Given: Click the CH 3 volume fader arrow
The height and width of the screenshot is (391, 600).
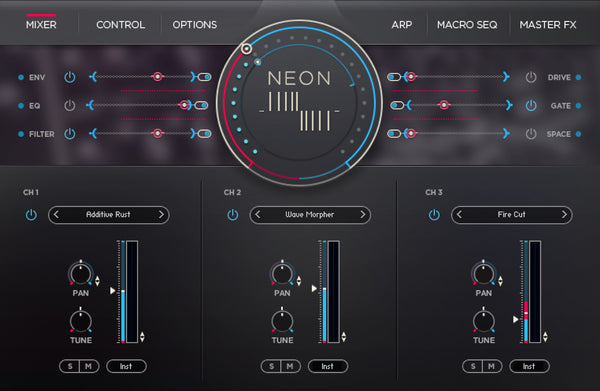Looking at the screenshot, I should 515,319.
